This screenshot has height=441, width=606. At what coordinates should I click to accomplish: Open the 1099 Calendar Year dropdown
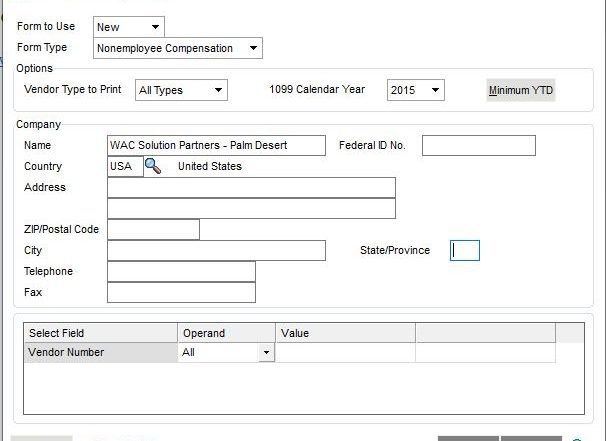pos(416,90)
